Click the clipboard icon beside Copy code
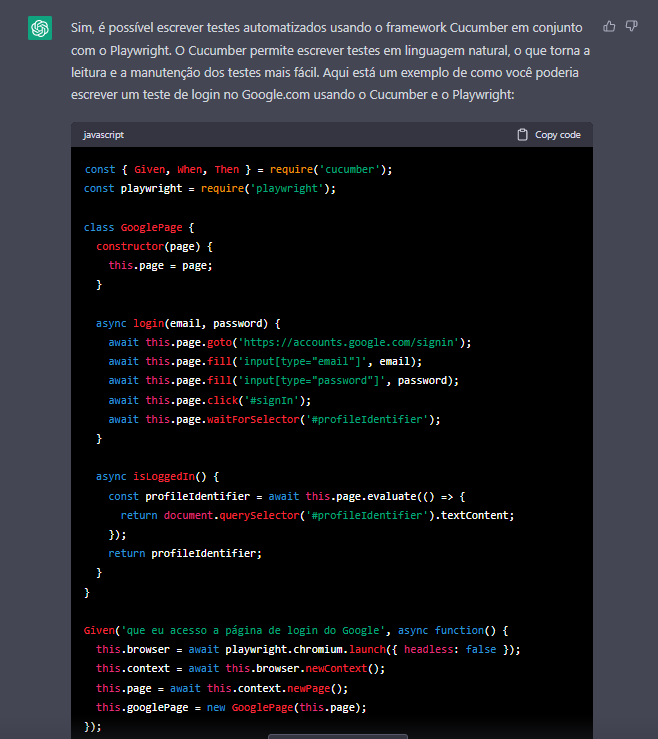Viewport: 658px width, 739px height. point(522,135)
